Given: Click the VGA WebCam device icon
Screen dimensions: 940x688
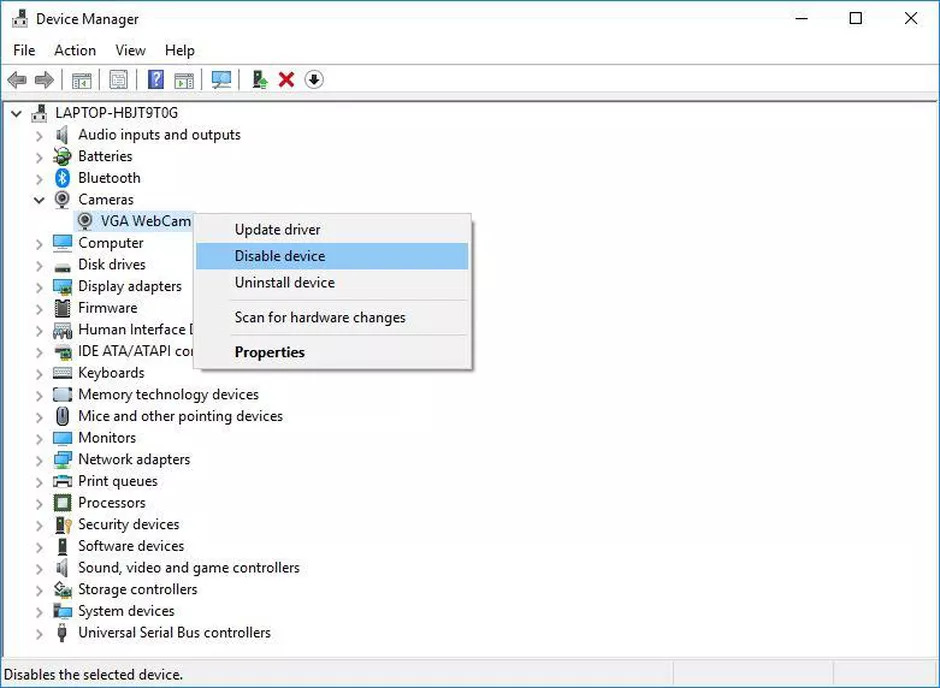Looking at the screenshot, I should tap(85, 221).
